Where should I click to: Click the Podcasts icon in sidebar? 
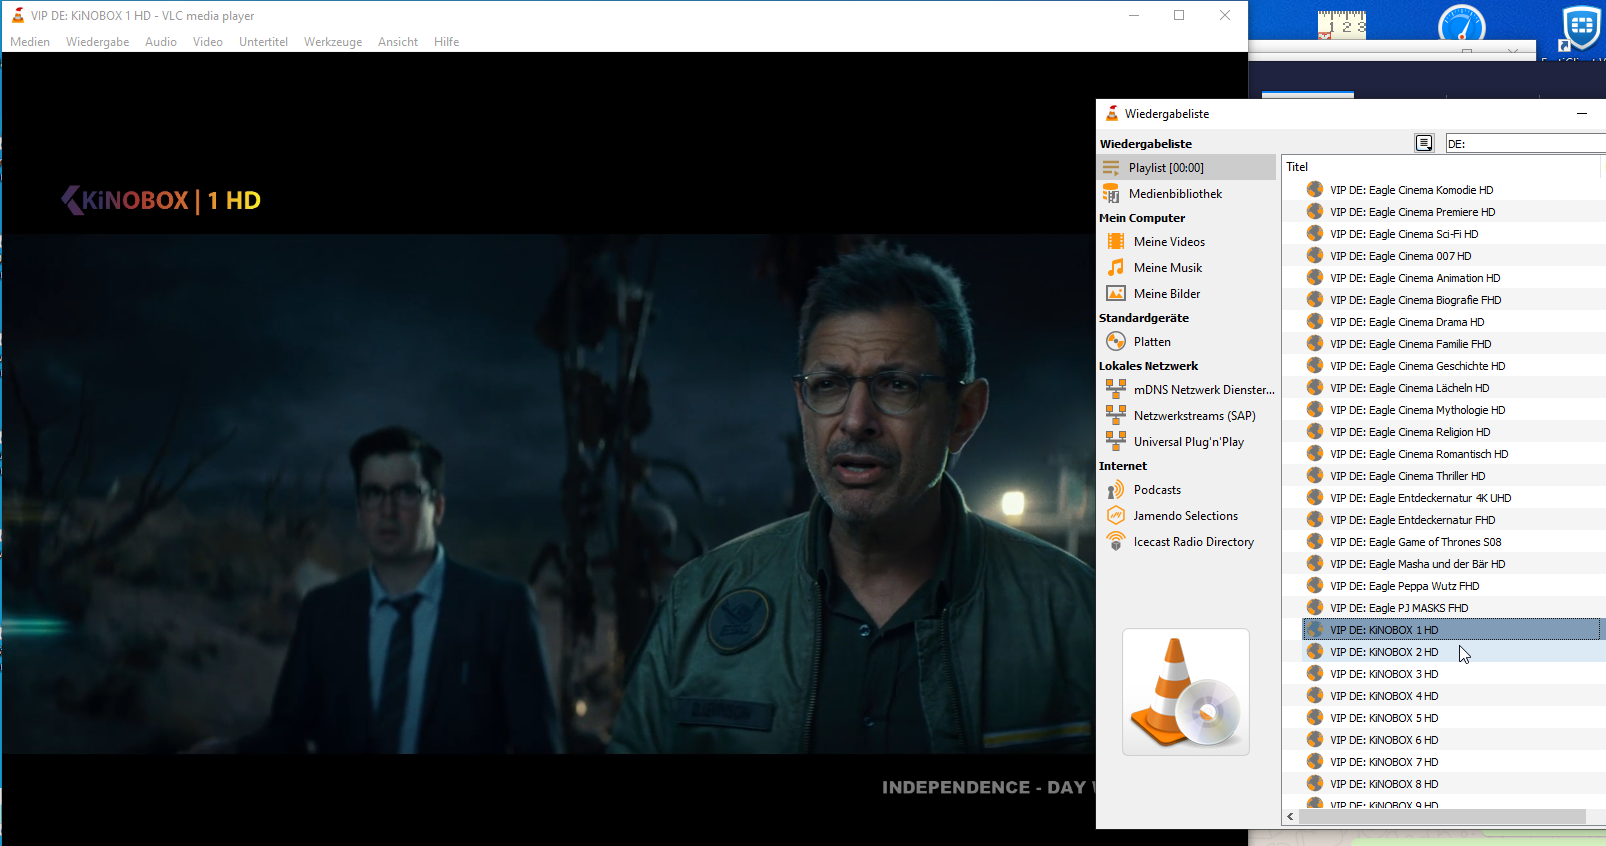click(x=1116, y=490)
